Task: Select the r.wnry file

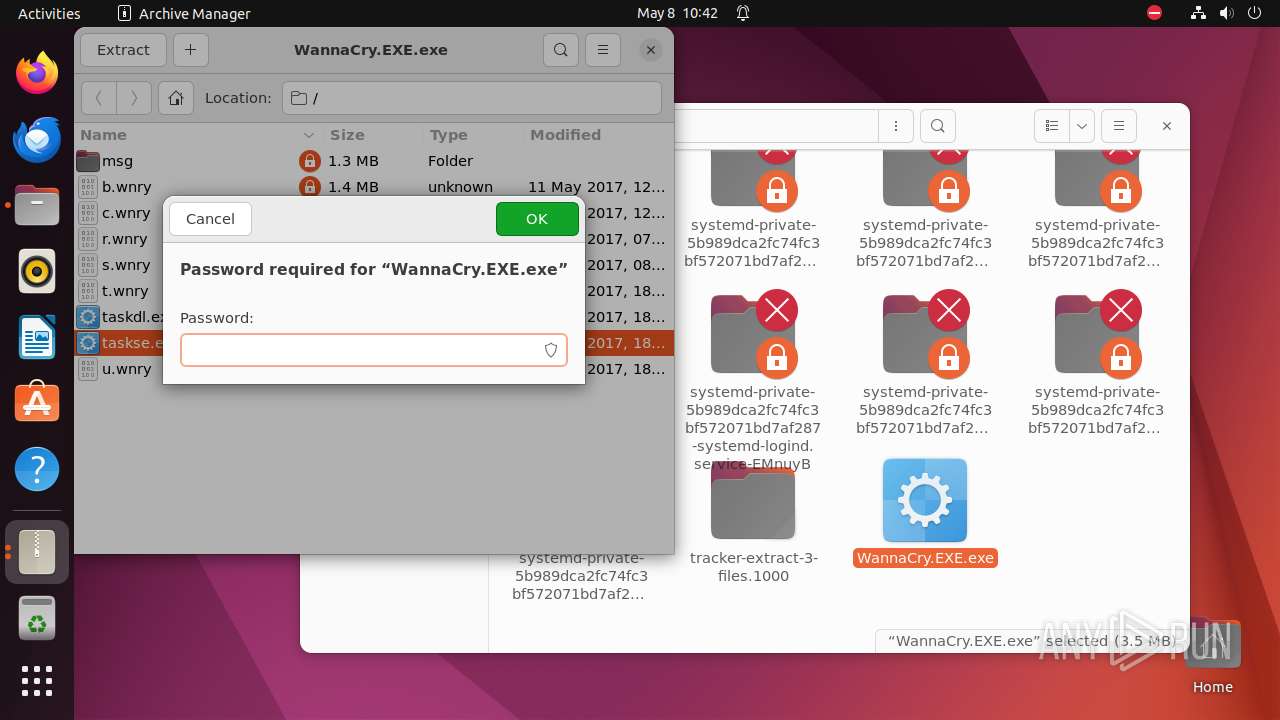Action: click(x=124, y=239)
